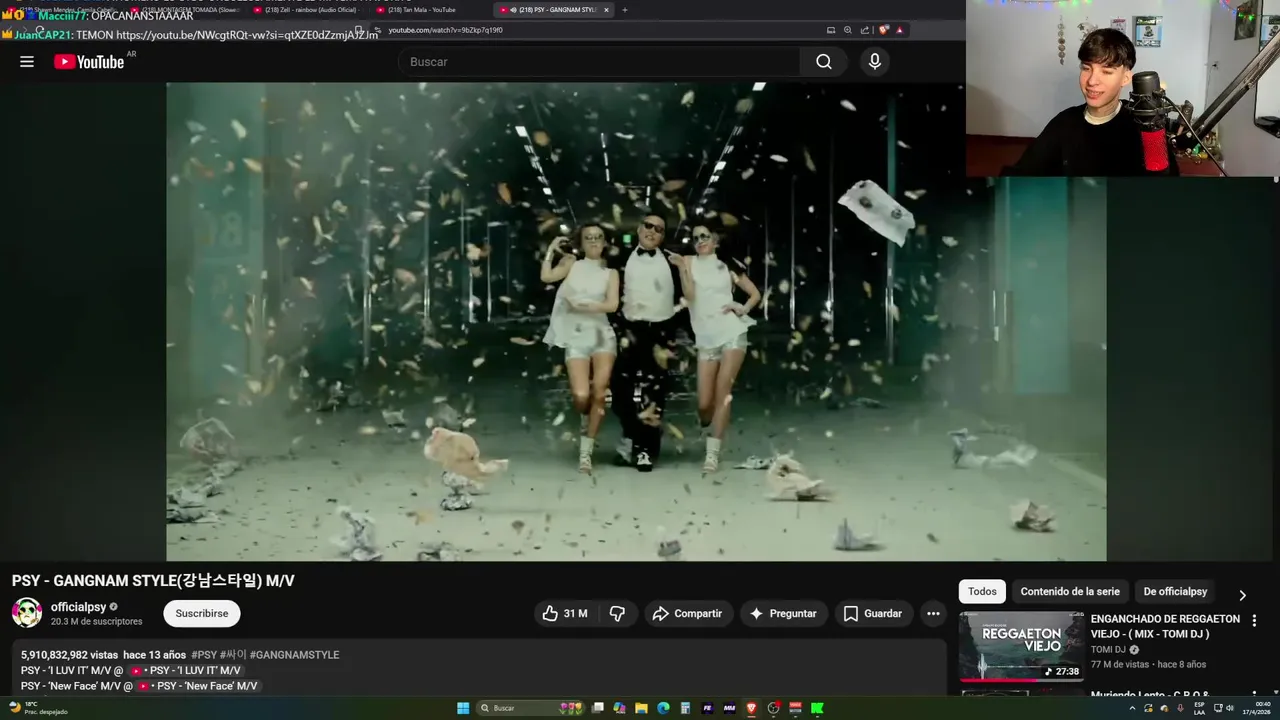Open Calculator from taskbar
The image size is (1280, 720).
(x=685, y=708)
